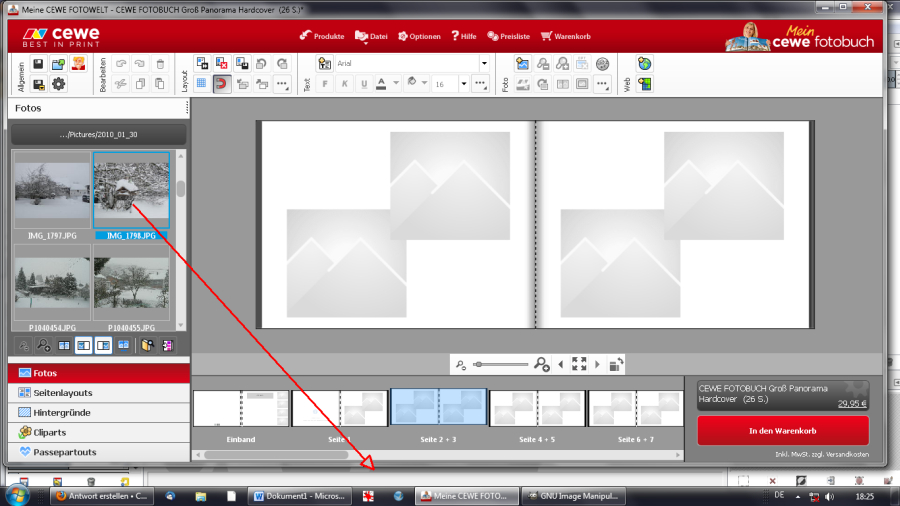
Task: Click the zoom slider on the page view bar
Action: 501,364
